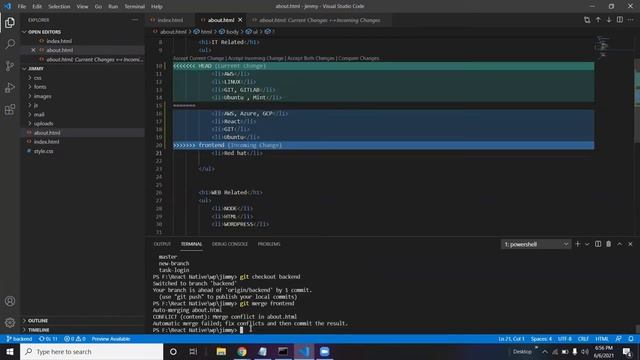Switch to the Output panel tab
Viewport: 640px width, 360px height.
point(162,244)
